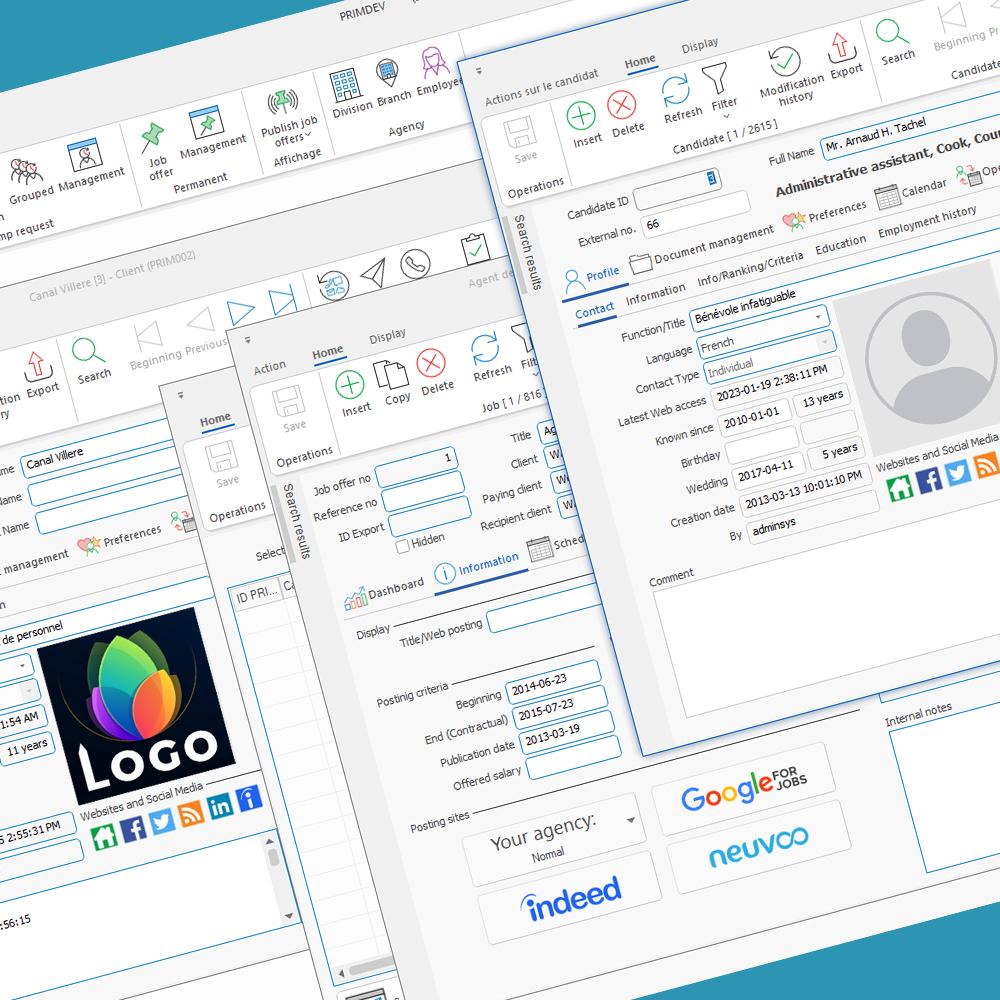
Task: Click Offered salary field
Action: tap(573, 758)
